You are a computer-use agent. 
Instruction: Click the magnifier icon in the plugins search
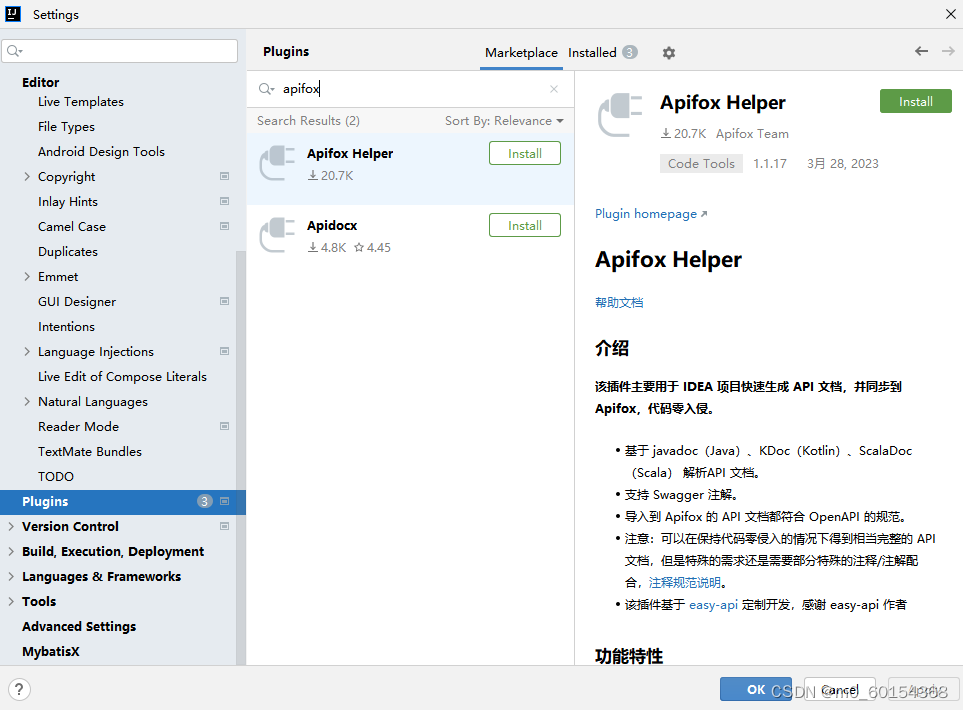263,88
